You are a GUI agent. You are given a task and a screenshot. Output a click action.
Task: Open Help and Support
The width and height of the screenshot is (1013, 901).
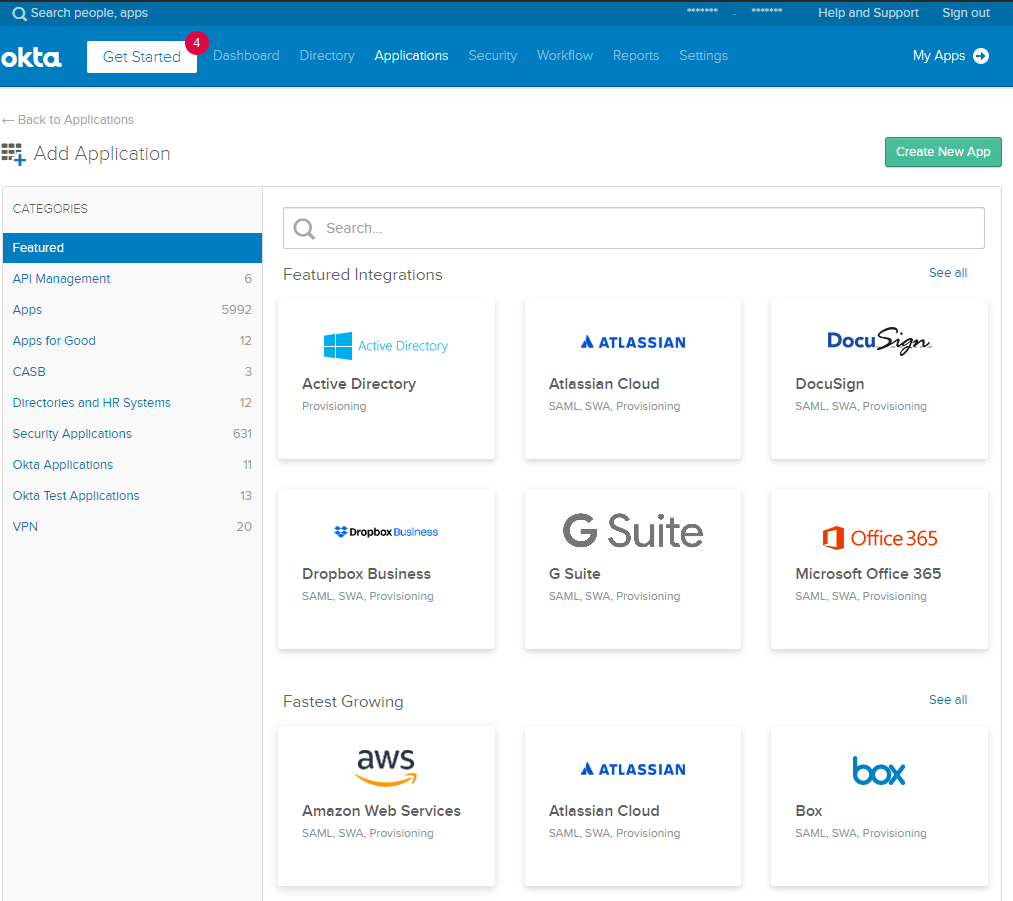(x=868, y=13)
